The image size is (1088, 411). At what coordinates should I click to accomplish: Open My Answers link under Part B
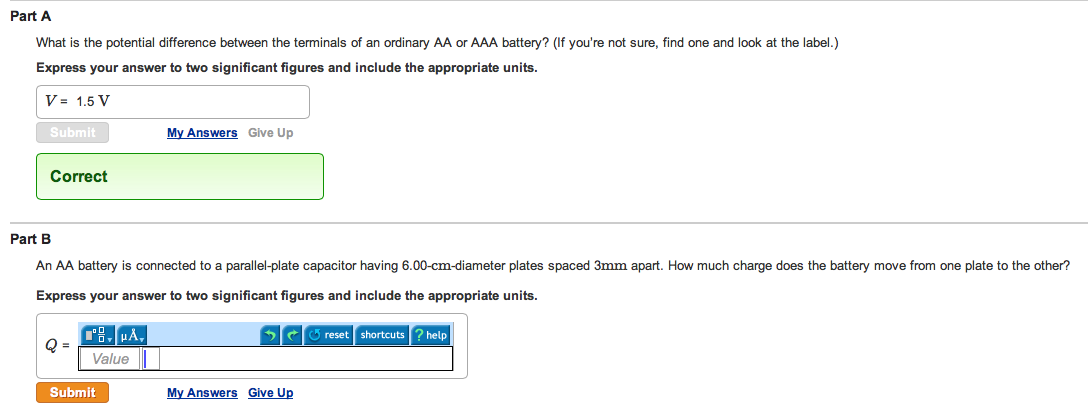click(x=202, y=393)
